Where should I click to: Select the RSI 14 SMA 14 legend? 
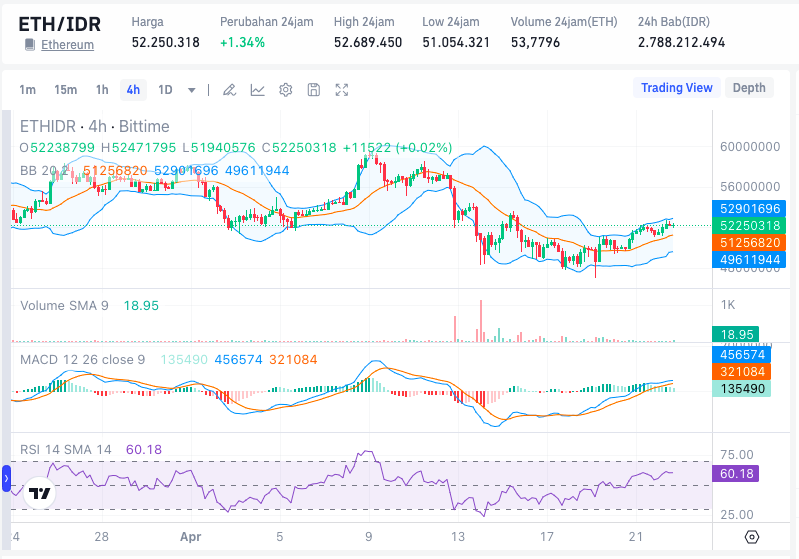pyautogui.click(x=65, y=449)
